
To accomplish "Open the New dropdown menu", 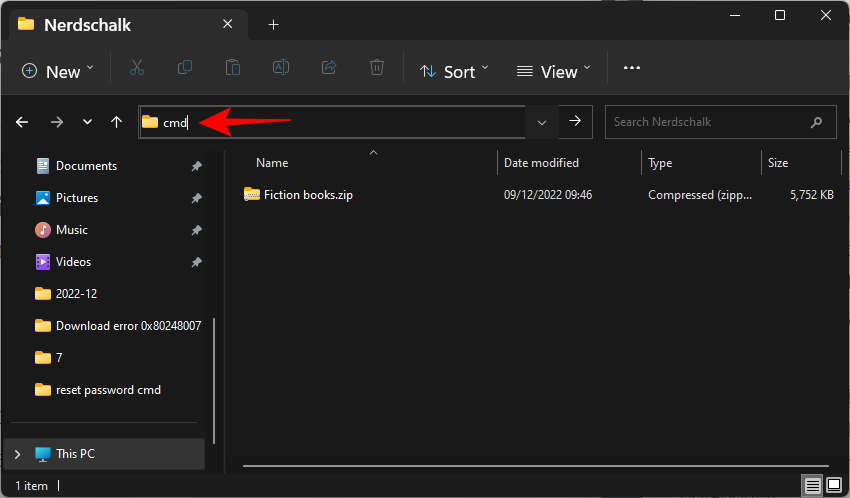I will click(x=58, y=71).
